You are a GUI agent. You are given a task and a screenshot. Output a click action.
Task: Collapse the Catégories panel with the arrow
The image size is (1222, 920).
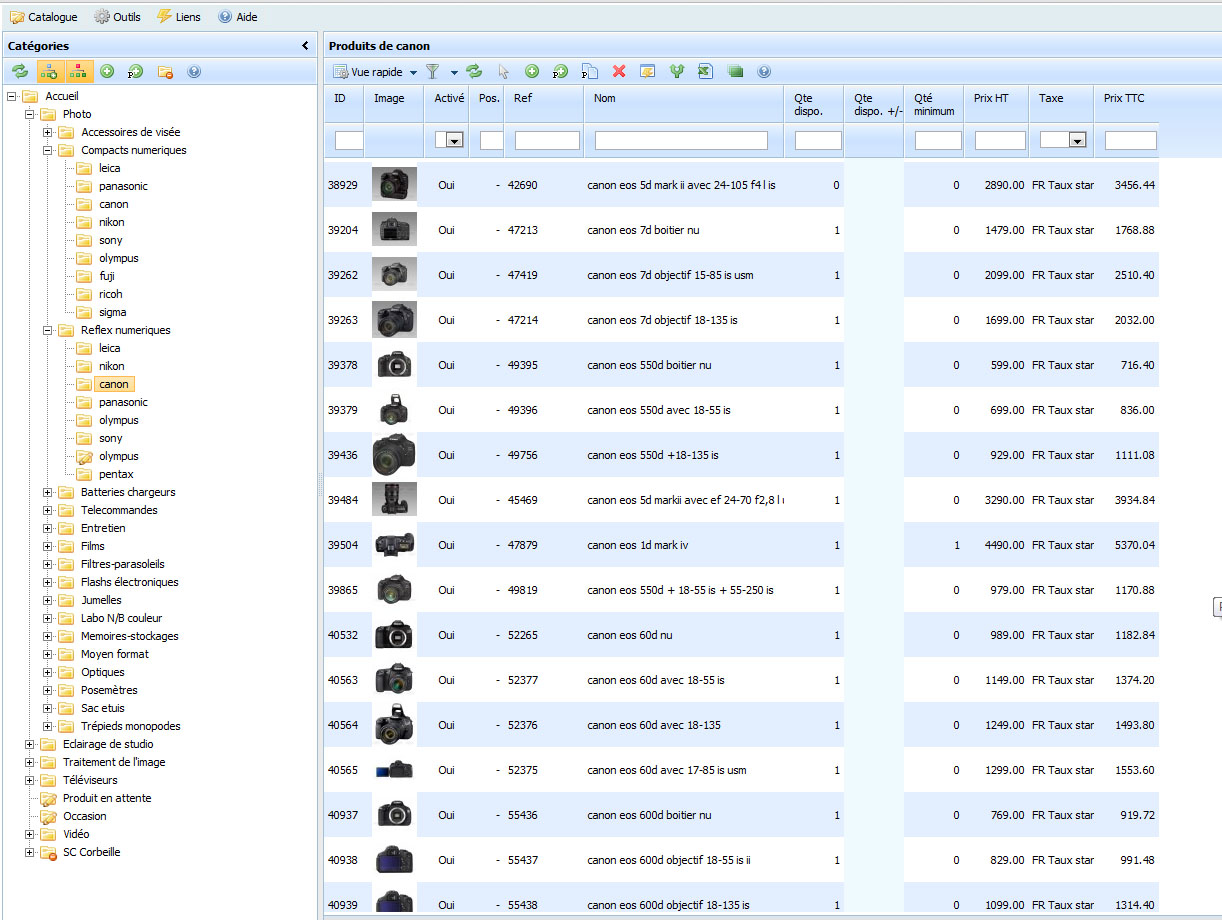[x=305, y=46]
